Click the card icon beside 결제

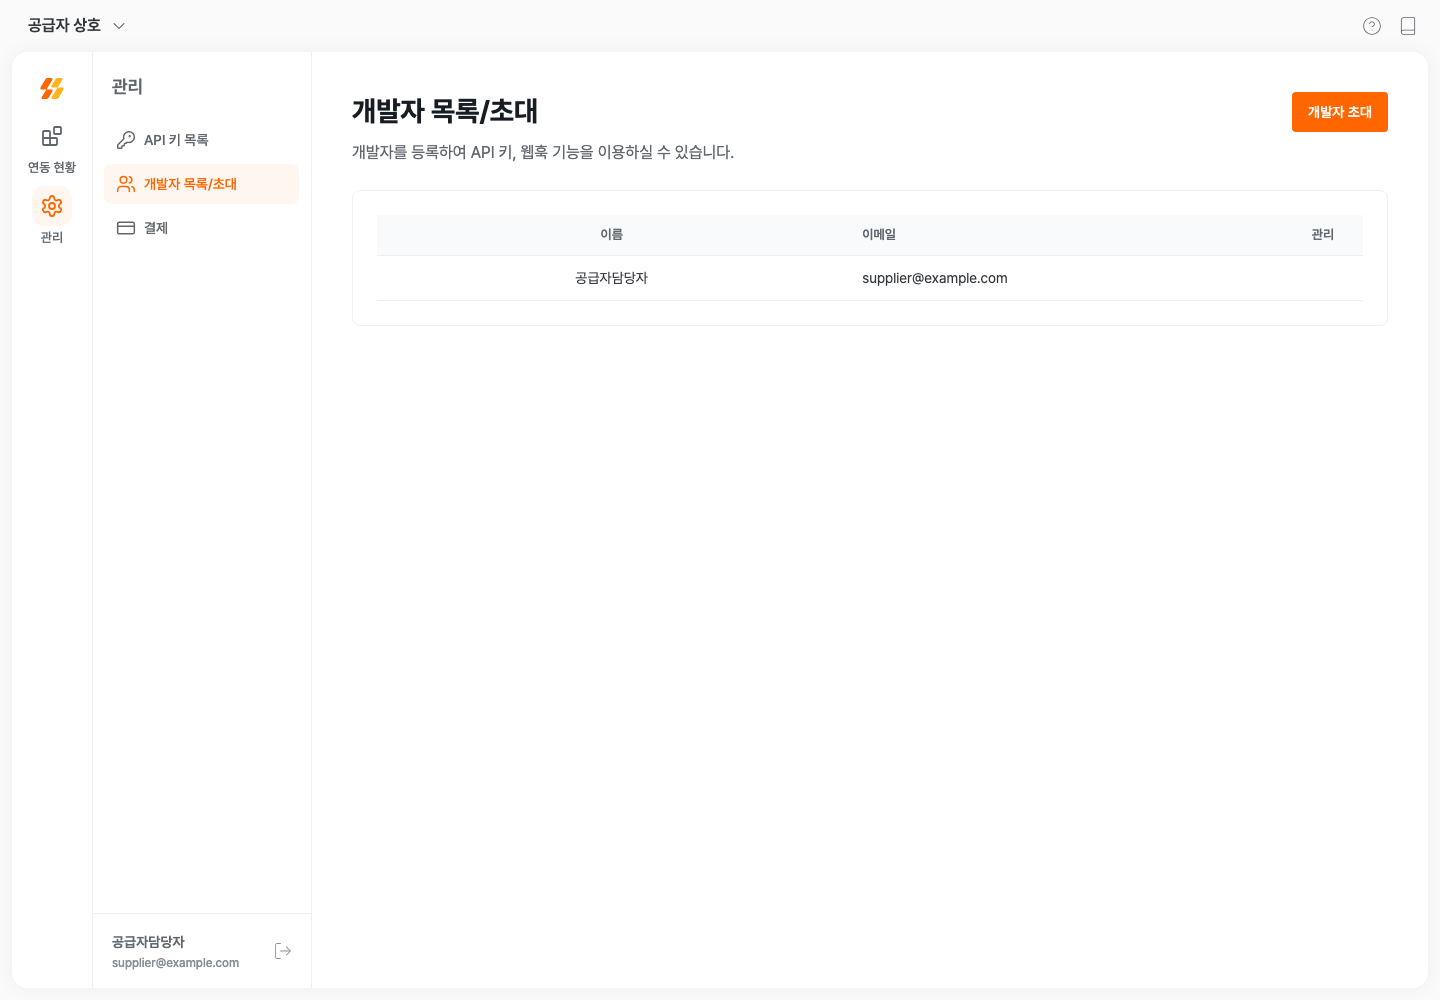(126, 228)
